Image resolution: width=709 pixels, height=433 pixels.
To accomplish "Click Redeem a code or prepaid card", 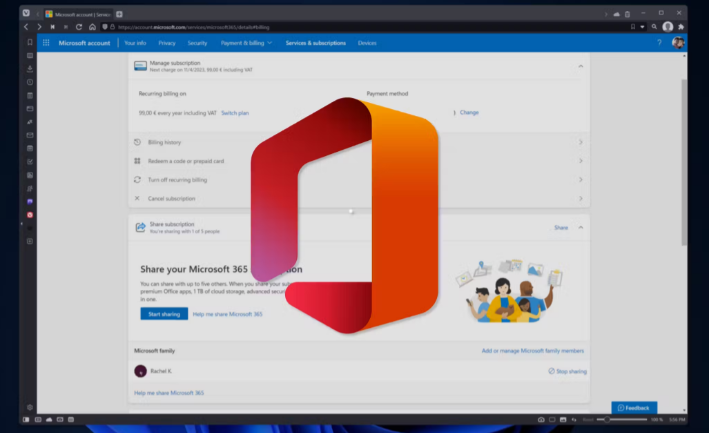I will click(x=186, y=161).
